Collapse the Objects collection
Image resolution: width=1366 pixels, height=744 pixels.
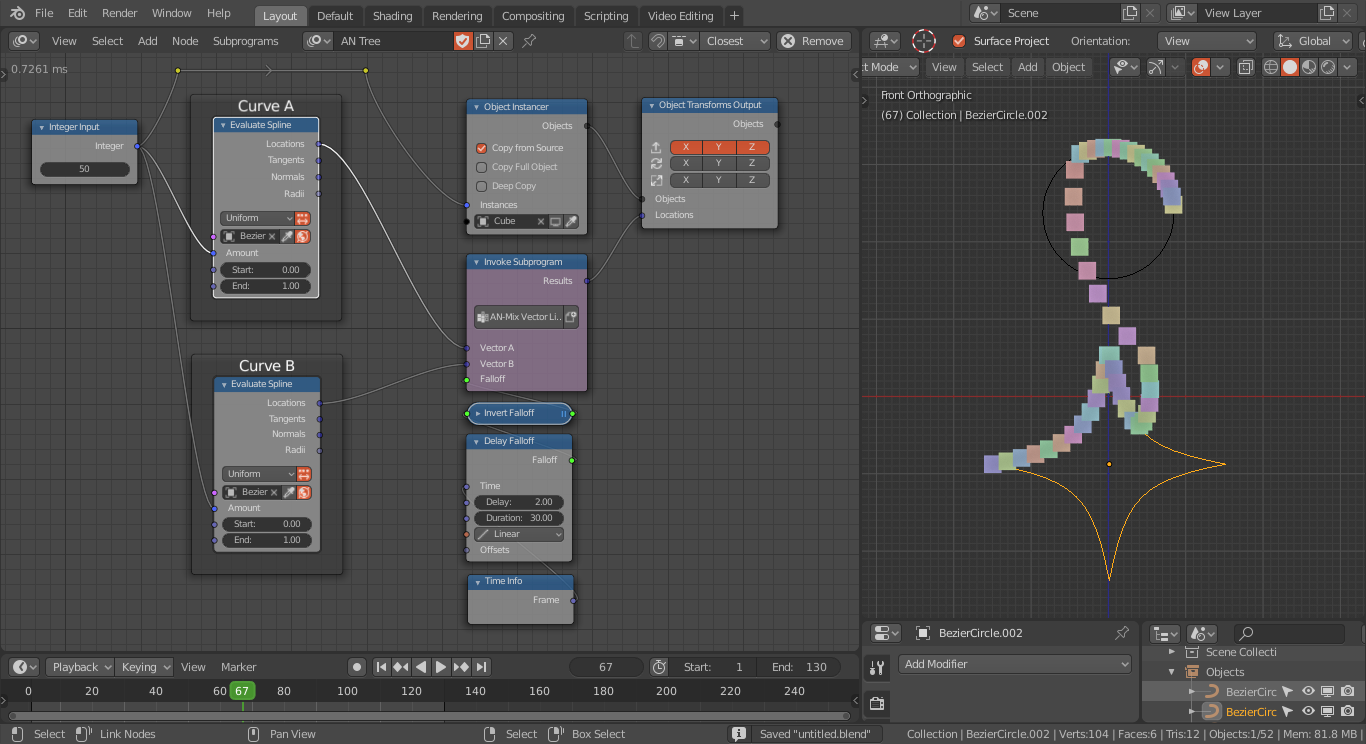(1172, 672)
